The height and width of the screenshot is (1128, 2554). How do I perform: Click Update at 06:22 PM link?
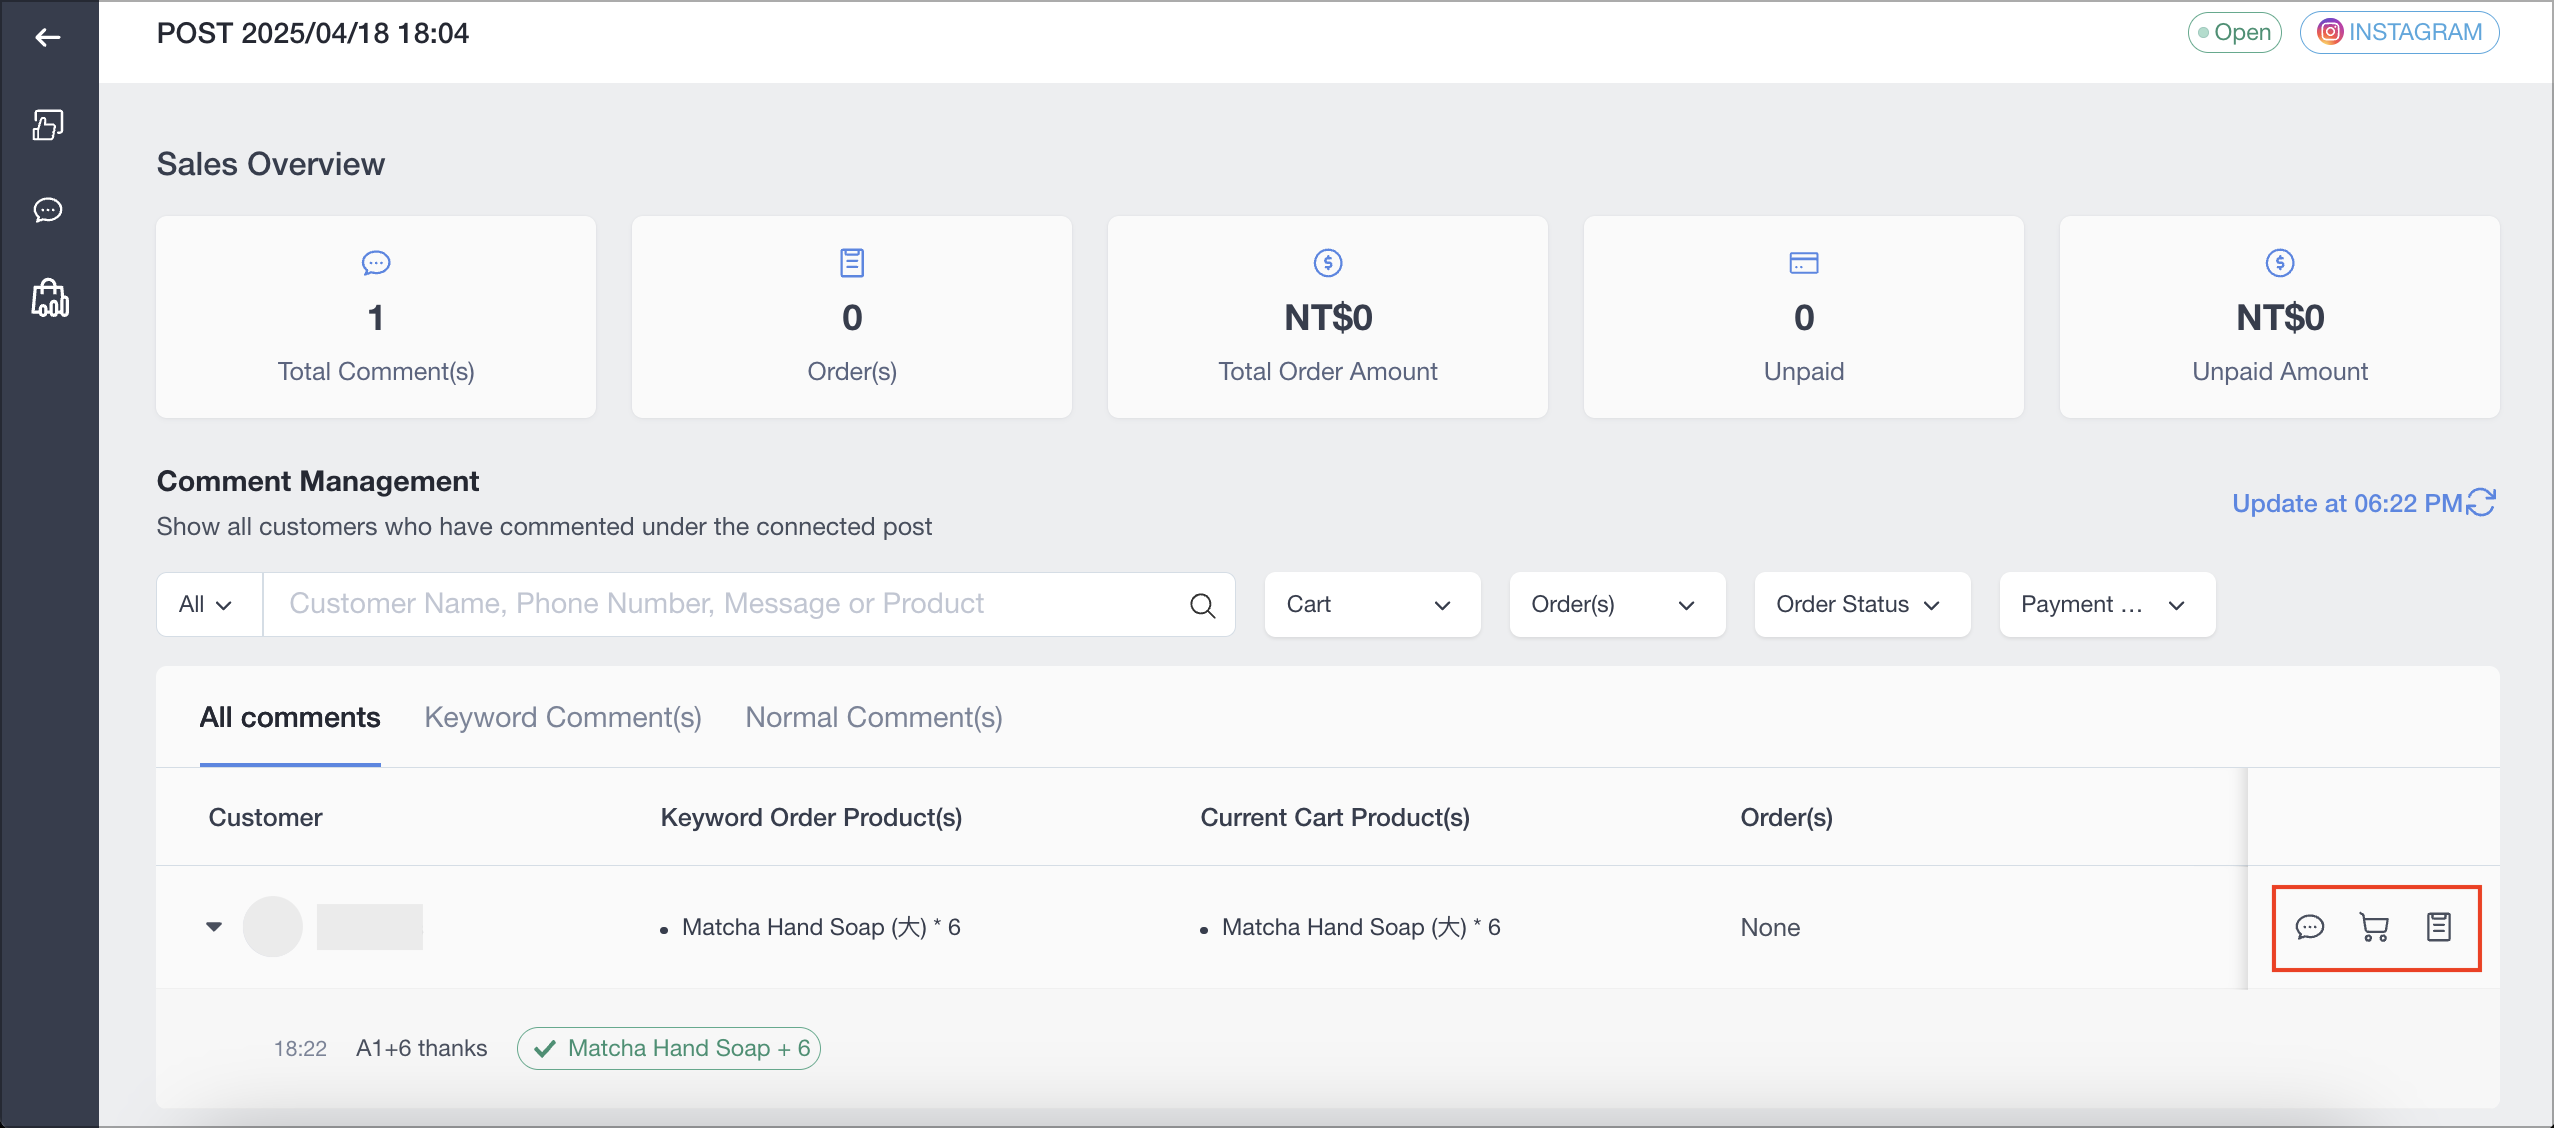point(2347,503)
